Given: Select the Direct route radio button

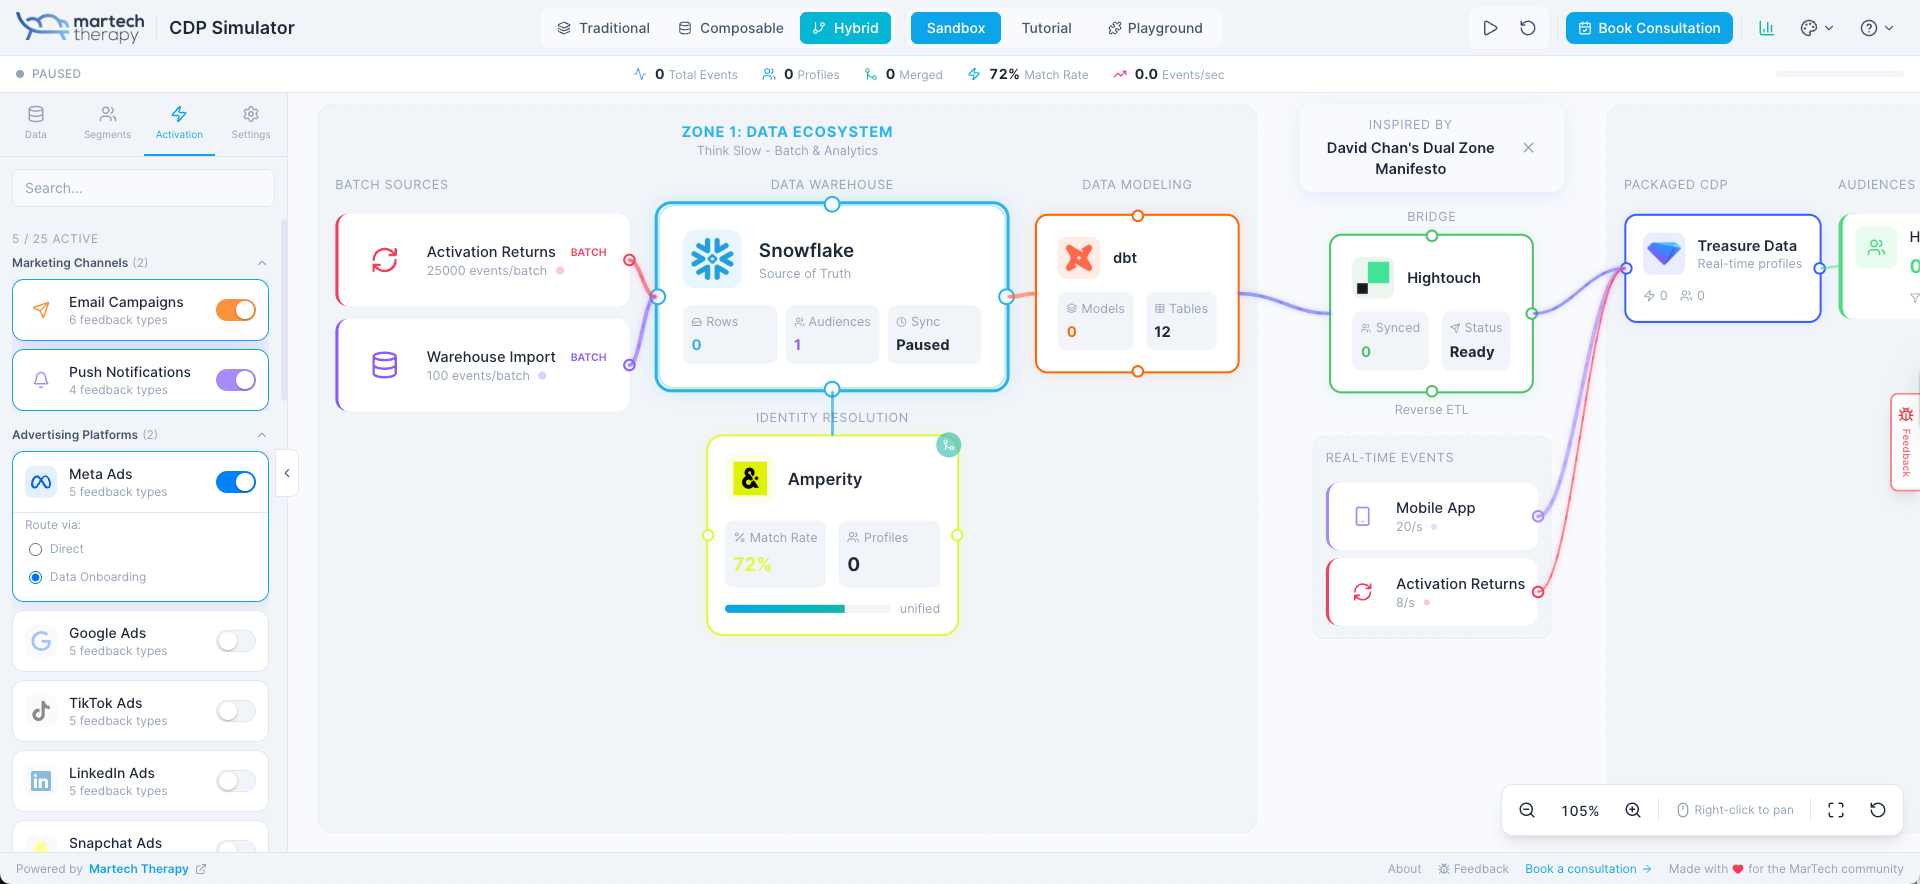Looking at the screenshot, I should pos(36,549).
